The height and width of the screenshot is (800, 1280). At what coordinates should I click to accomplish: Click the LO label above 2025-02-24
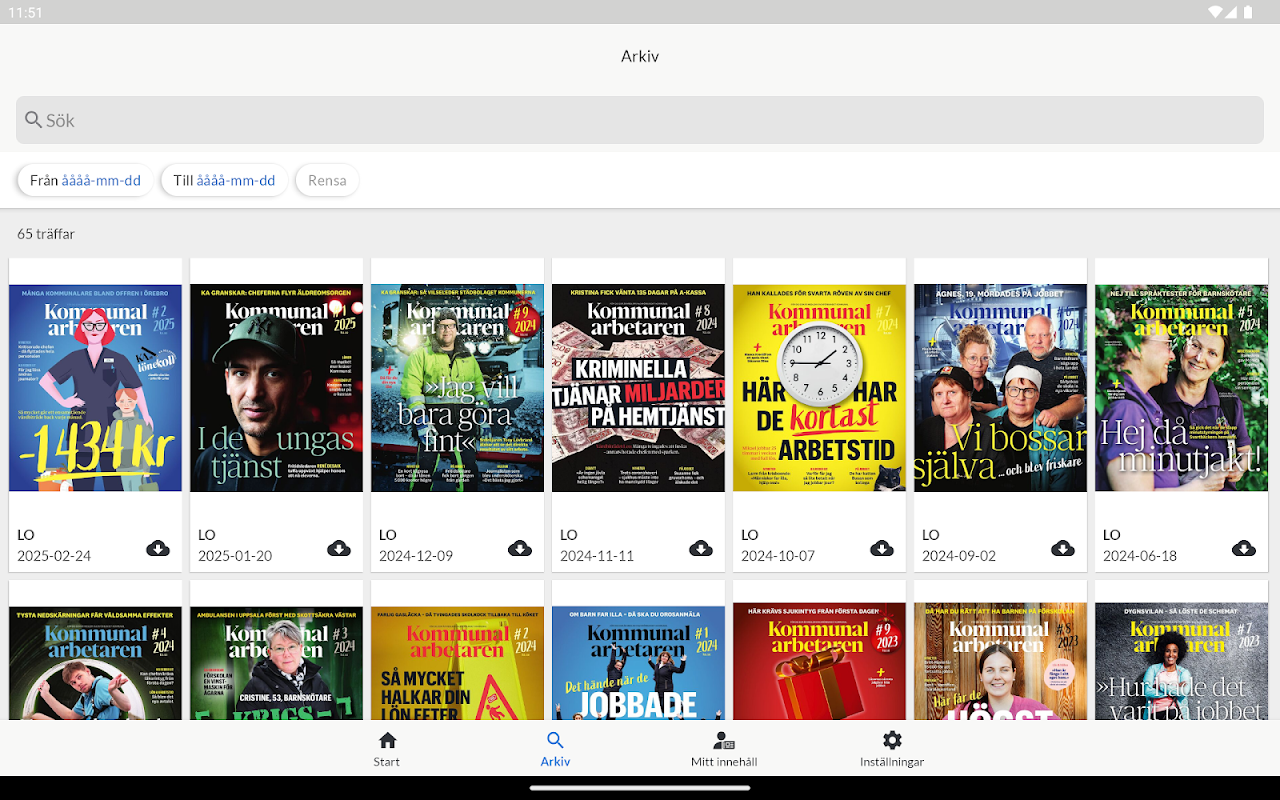coord(26,535)
